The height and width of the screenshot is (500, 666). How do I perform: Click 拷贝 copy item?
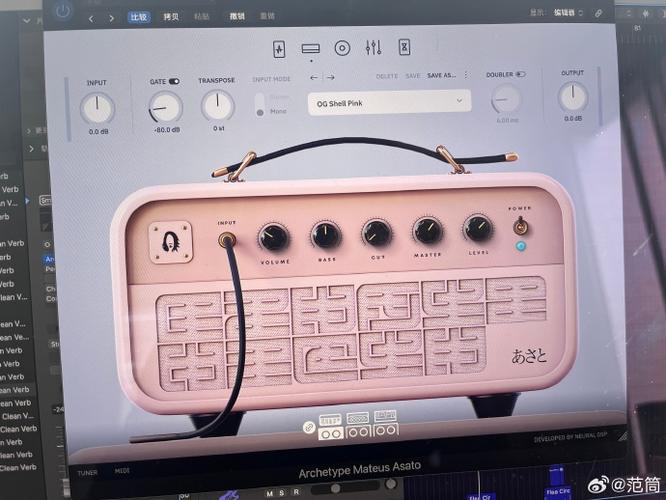[x=171, y=17]
